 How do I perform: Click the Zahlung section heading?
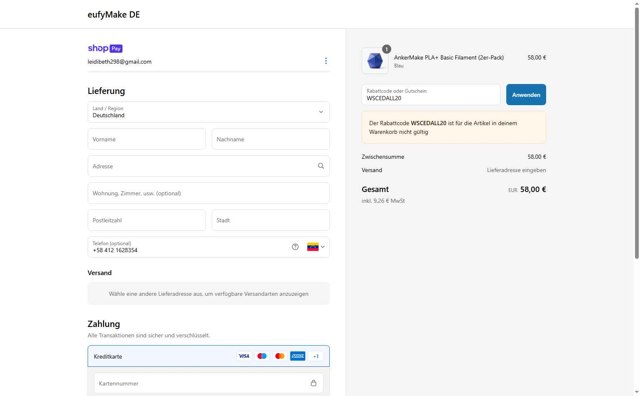click(x=104, y=324)
